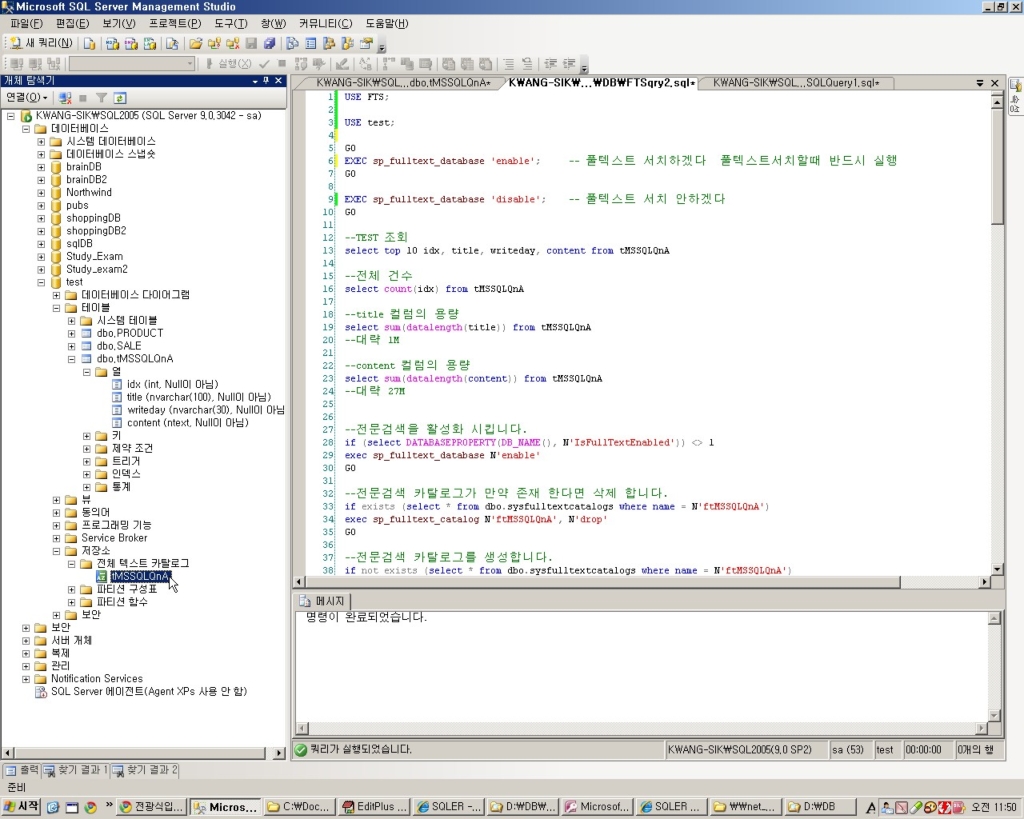Expand the 관리 folder node

[x=26, y=666]
